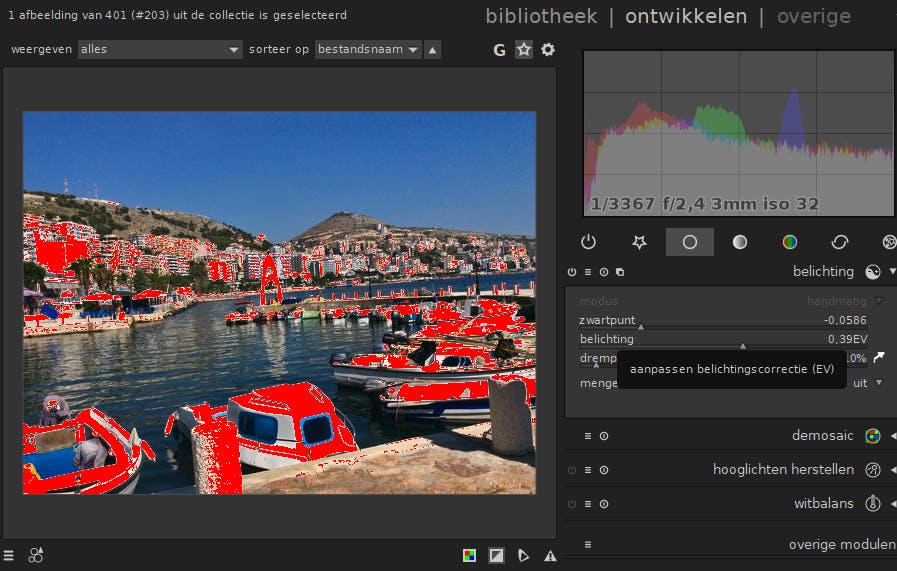Show favorite modules group (star icon)
This screenshot has width=897, height=571.
639,242
